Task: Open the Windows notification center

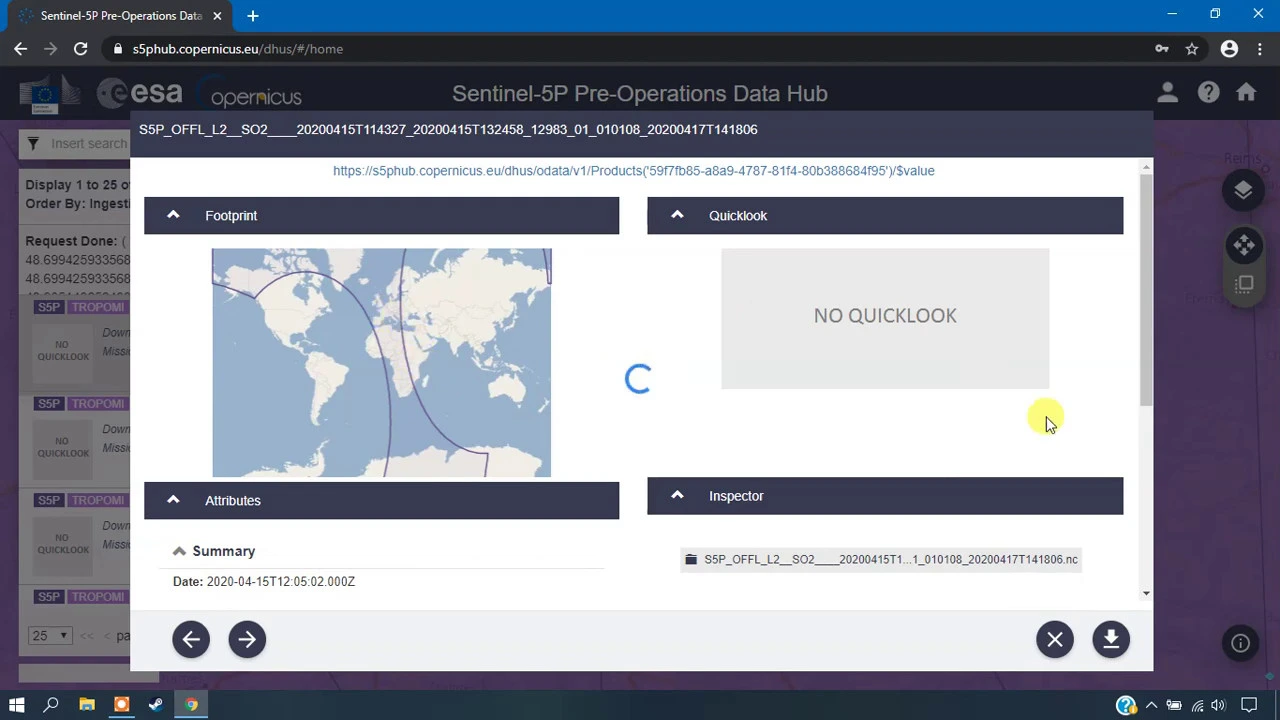Action: [x=1249, y=706]
